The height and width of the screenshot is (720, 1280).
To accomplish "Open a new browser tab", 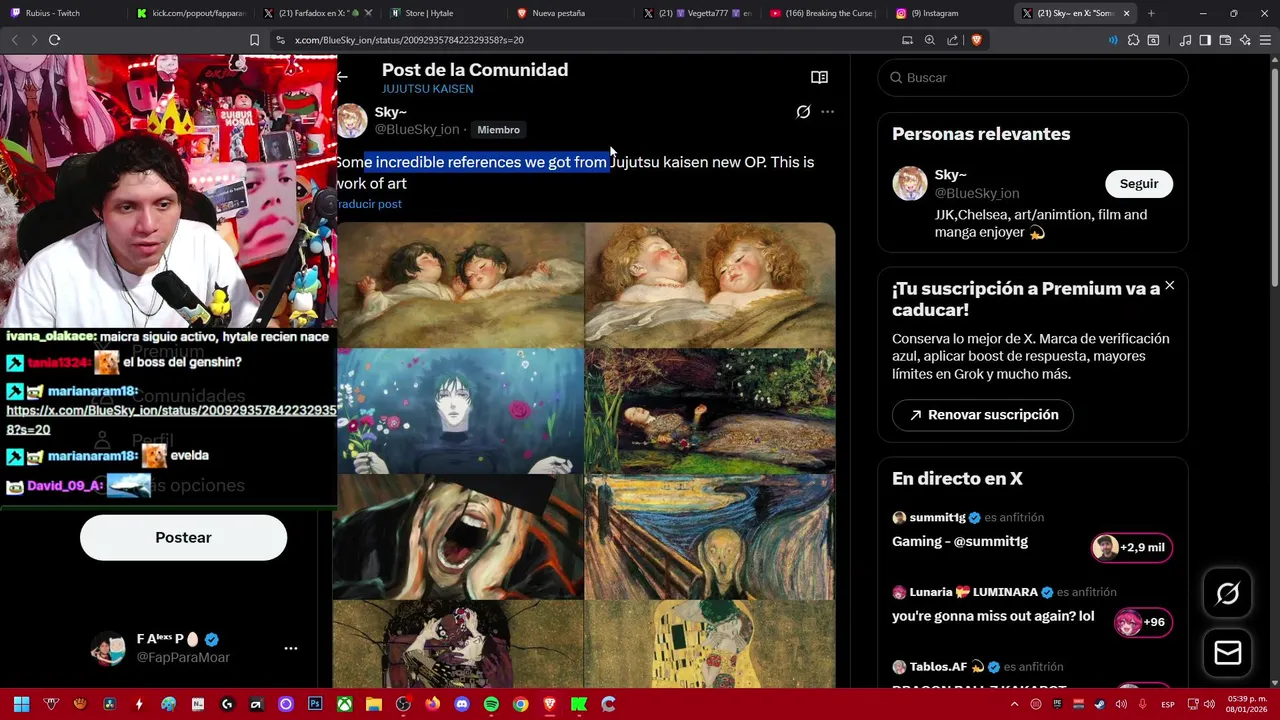I will (1151, 13).
